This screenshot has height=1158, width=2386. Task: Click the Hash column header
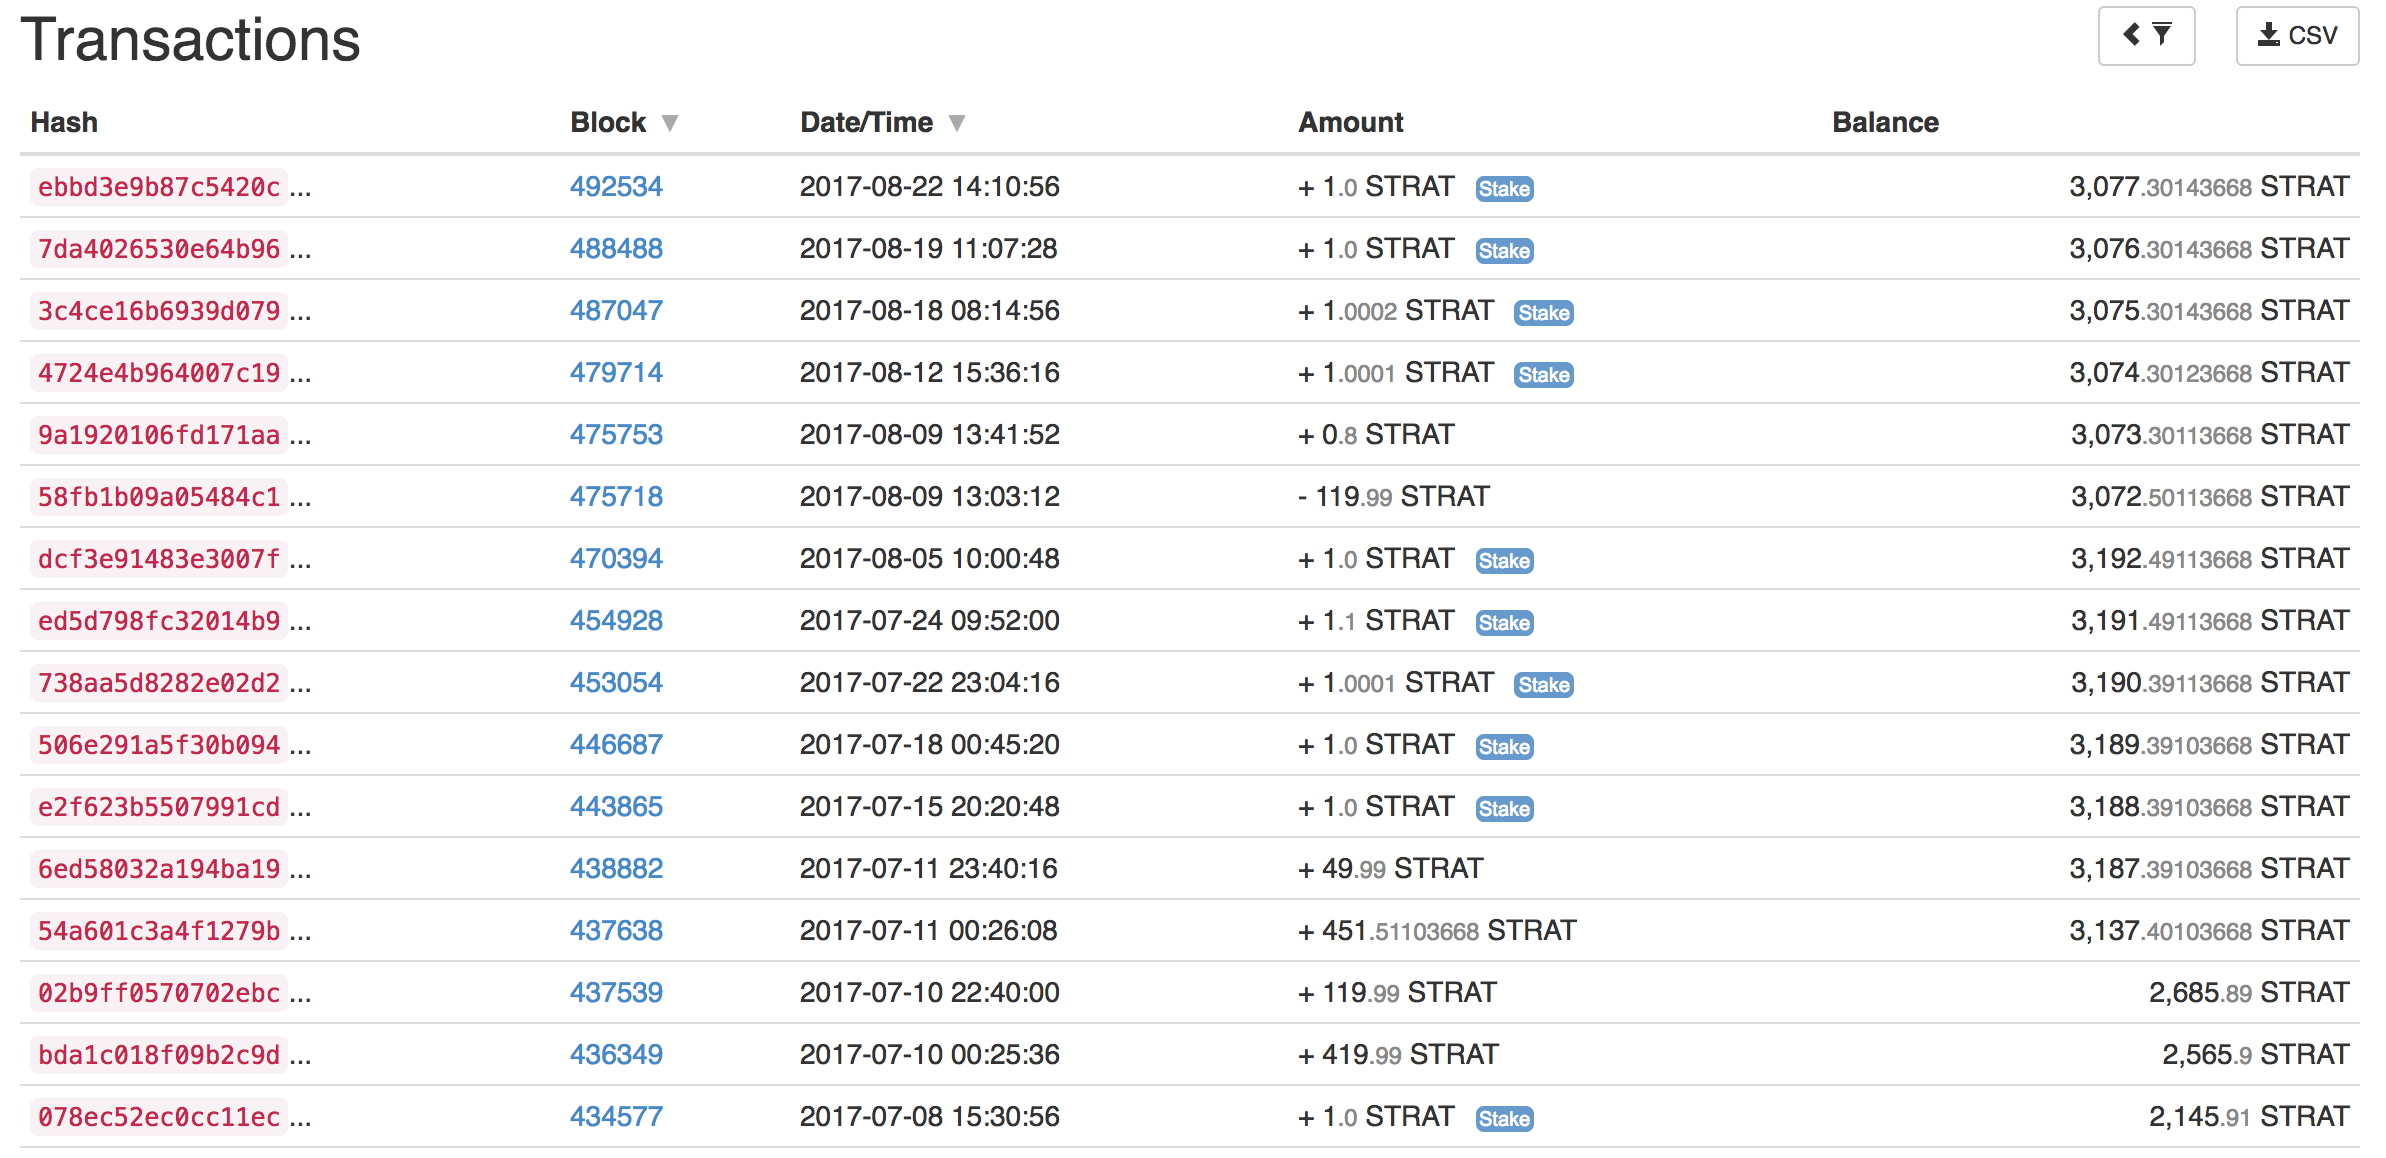64,122
